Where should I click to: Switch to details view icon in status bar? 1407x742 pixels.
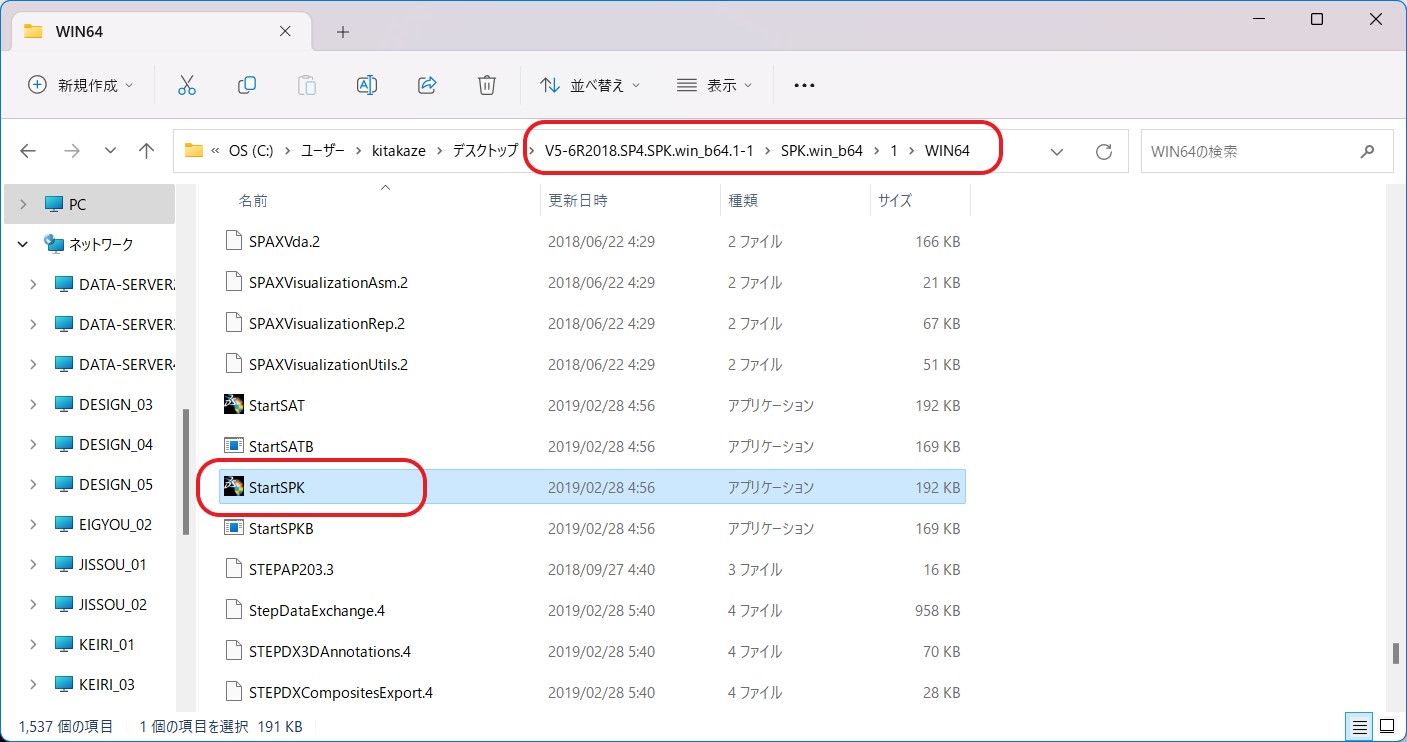[x=1360, y=726]
